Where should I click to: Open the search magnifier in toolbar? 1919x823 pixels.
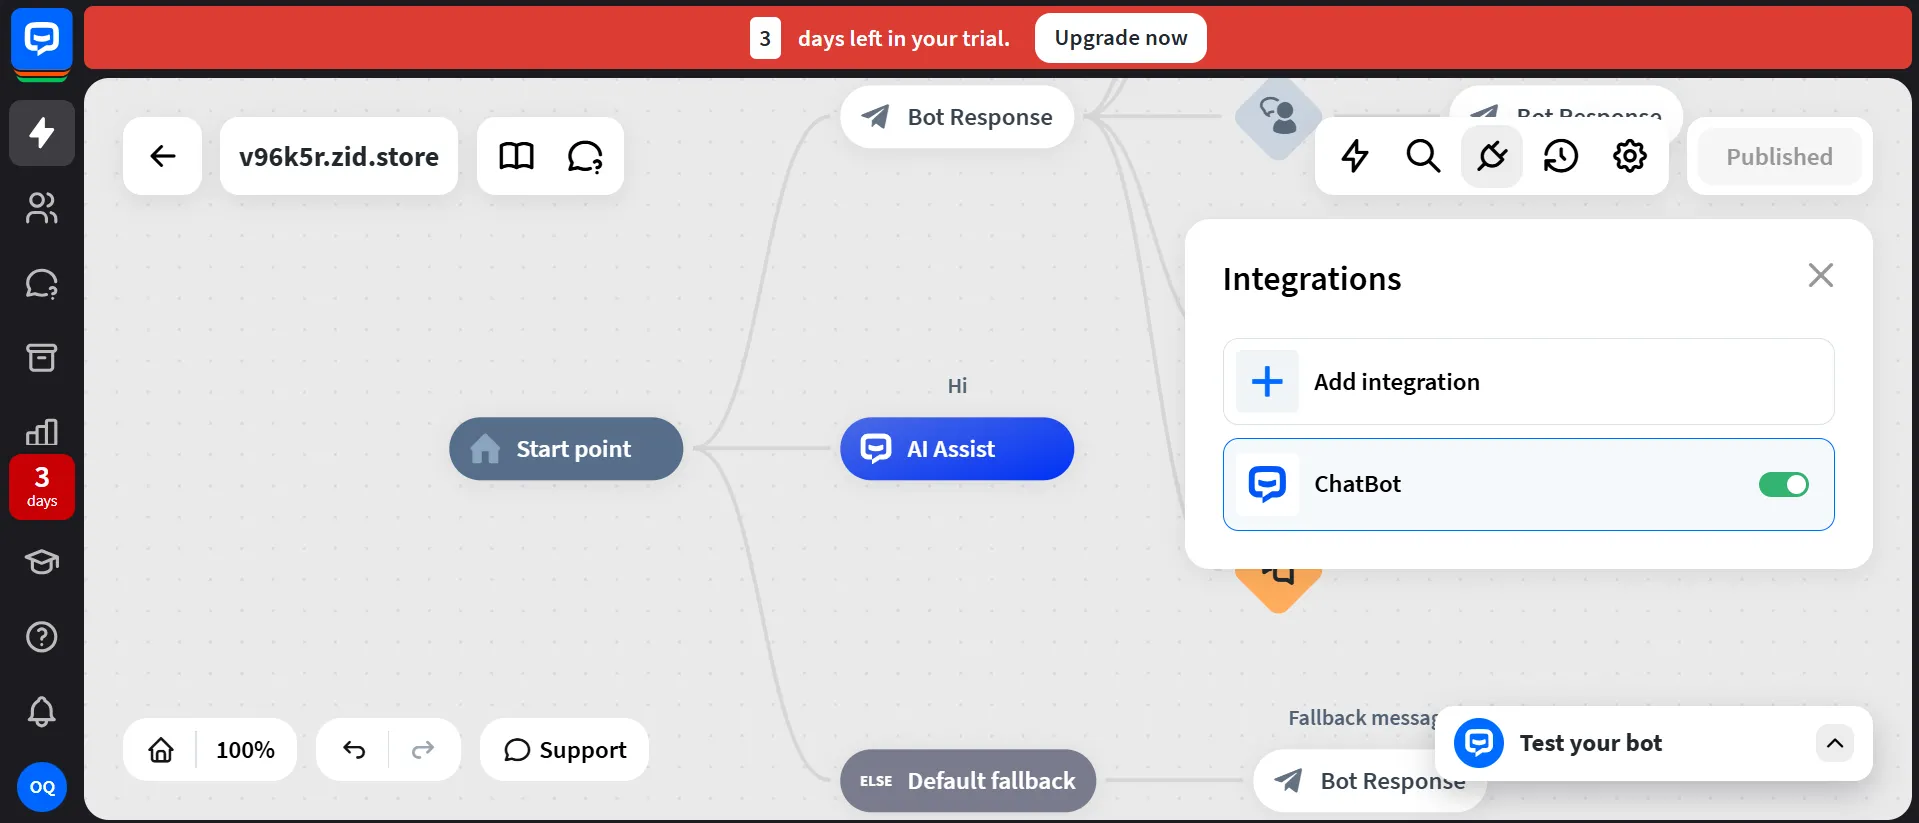click(1422, 156)
